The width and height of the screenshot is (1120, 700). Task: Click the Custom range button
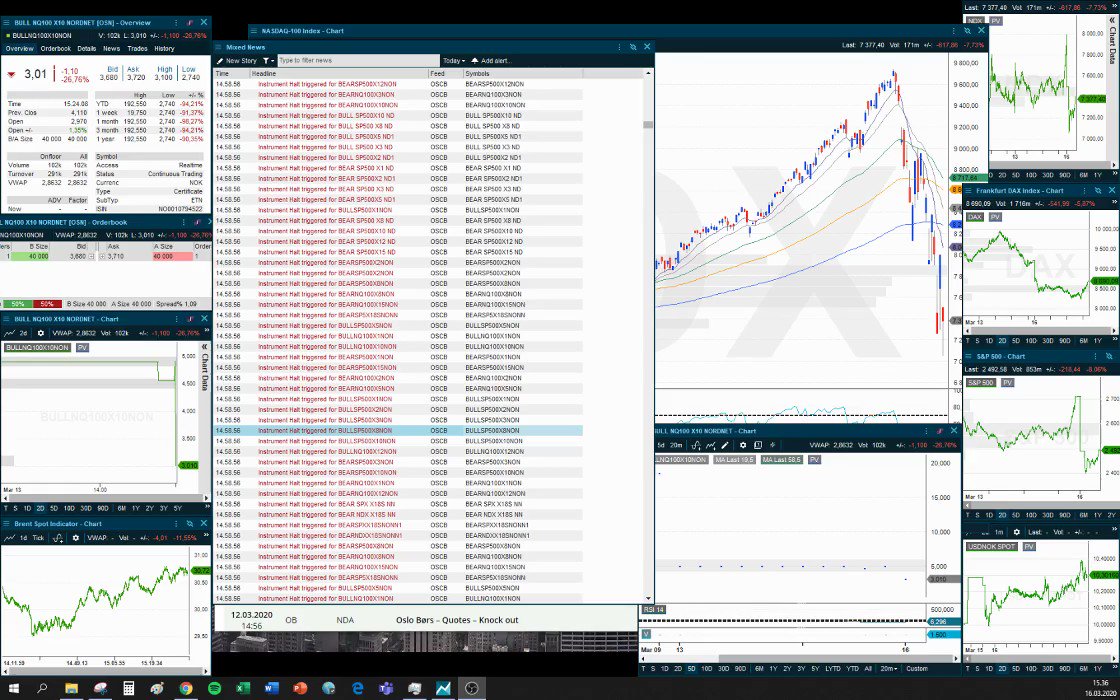click(917, 669)
